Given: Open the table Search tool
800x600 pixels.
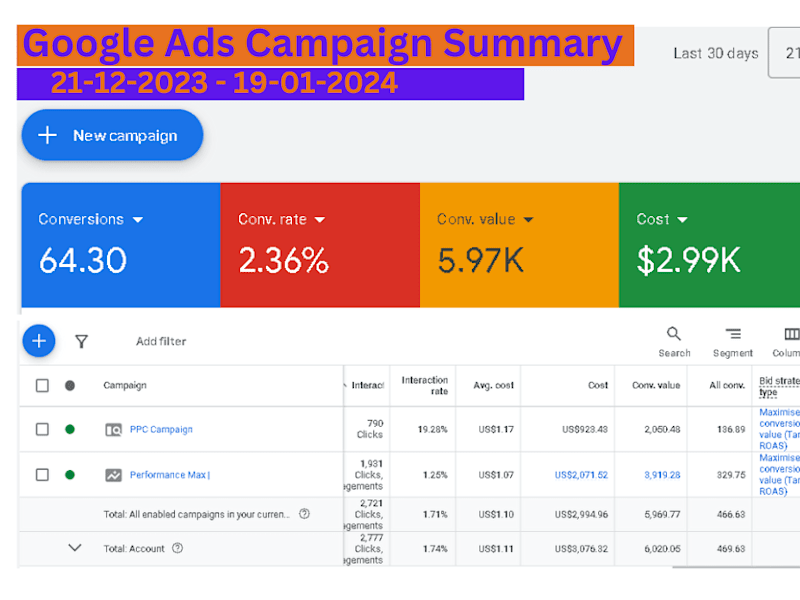Looking at the screenshot, I should click(674, 342).
